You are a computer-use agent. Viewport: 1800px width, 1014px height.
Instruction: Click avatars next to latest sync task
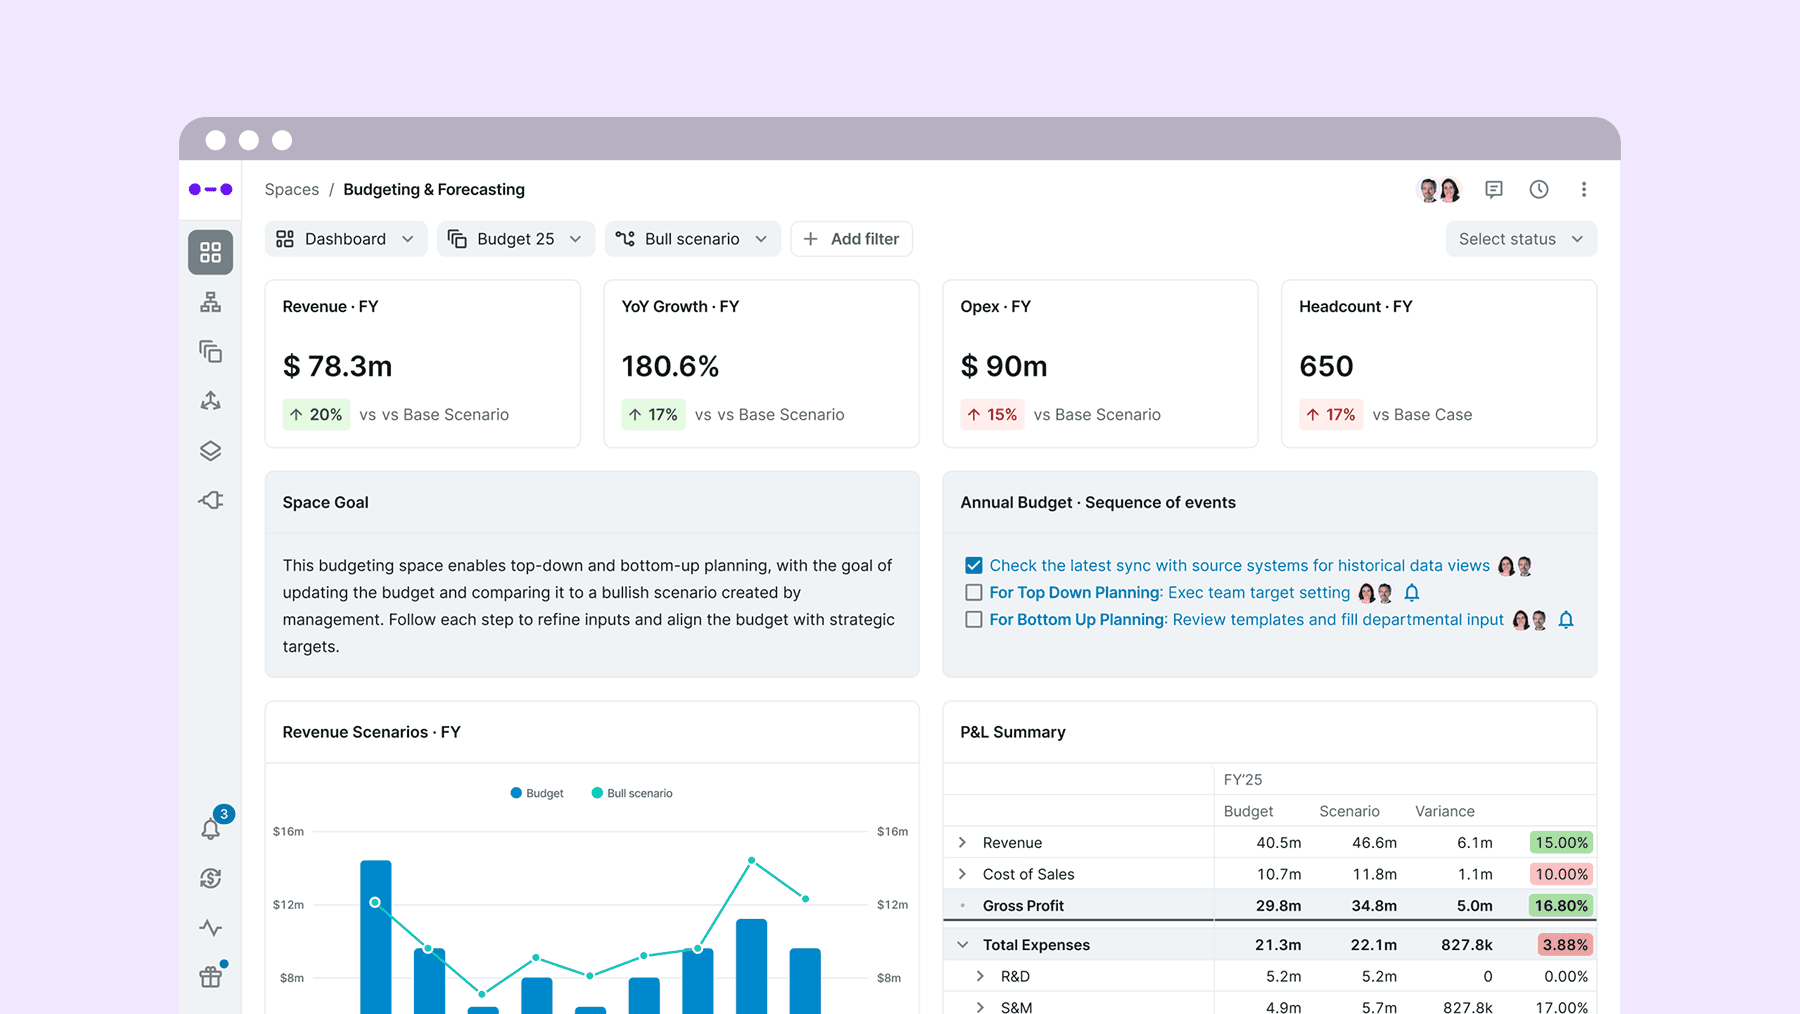tap(1515, 566)
